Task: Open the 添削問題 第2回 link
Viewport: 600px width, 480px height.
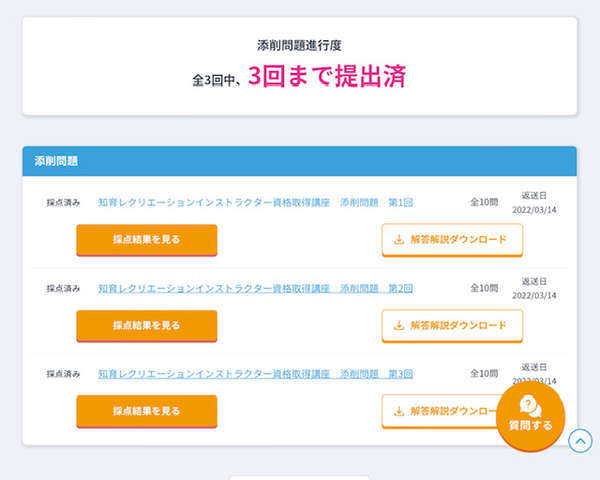Action: 255,288
